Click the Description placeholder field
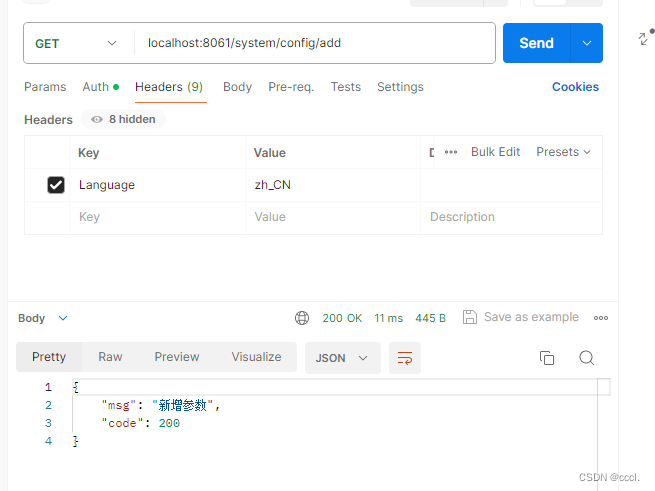The image size is (655, 491). click(x=511, y=217)
